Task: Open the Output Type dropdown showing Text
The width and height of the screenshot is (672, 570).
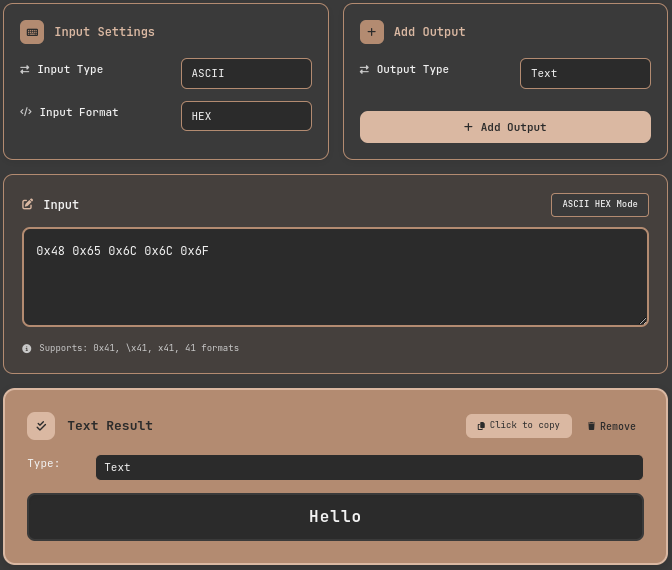Action: 585,74
